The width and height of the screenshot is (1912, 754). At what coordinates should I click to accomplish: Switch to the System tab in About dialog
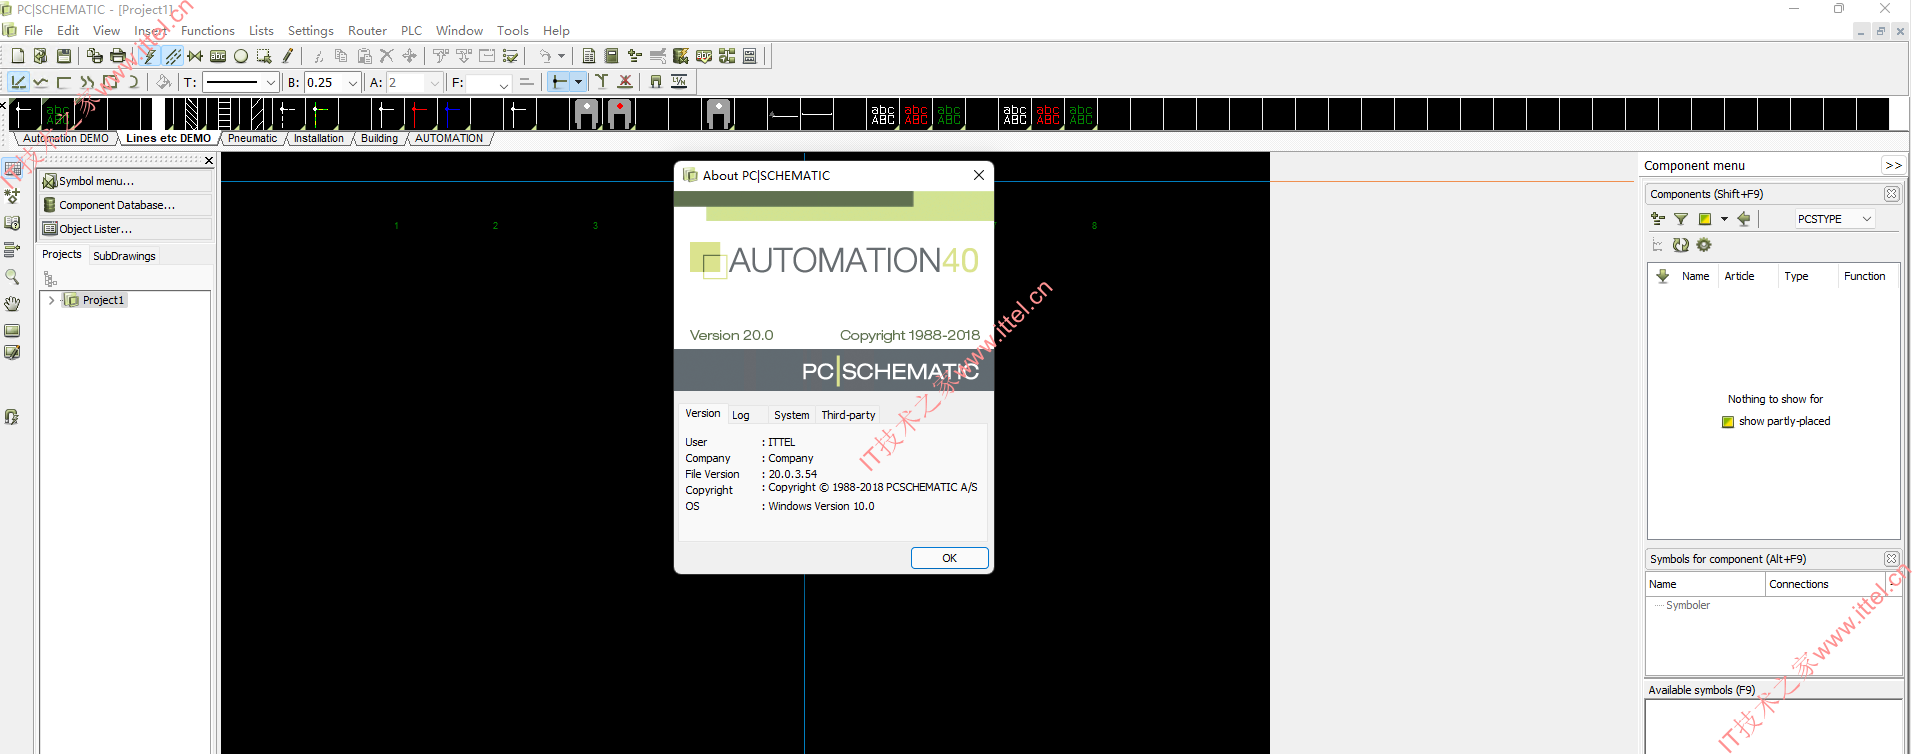pyautogui.click(x=791, y=415)
